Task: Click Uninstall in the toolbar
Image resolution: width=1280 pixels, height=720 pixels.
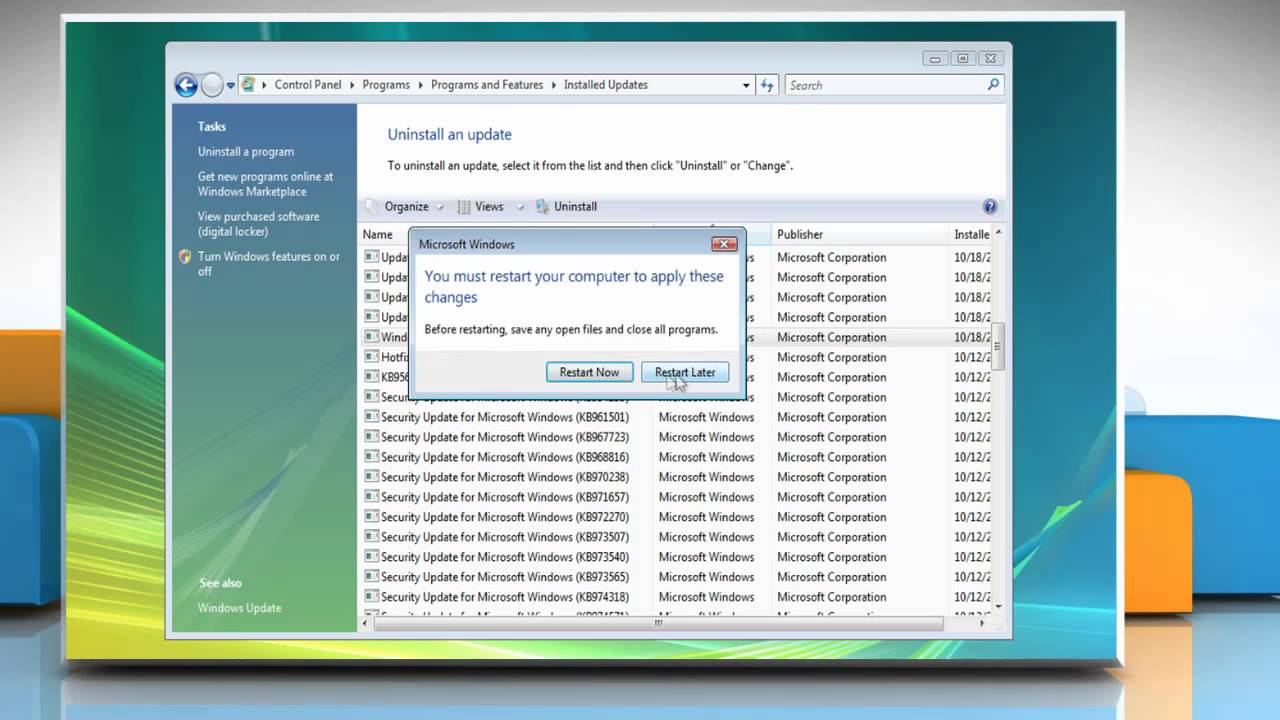Action: click(566, 207)
